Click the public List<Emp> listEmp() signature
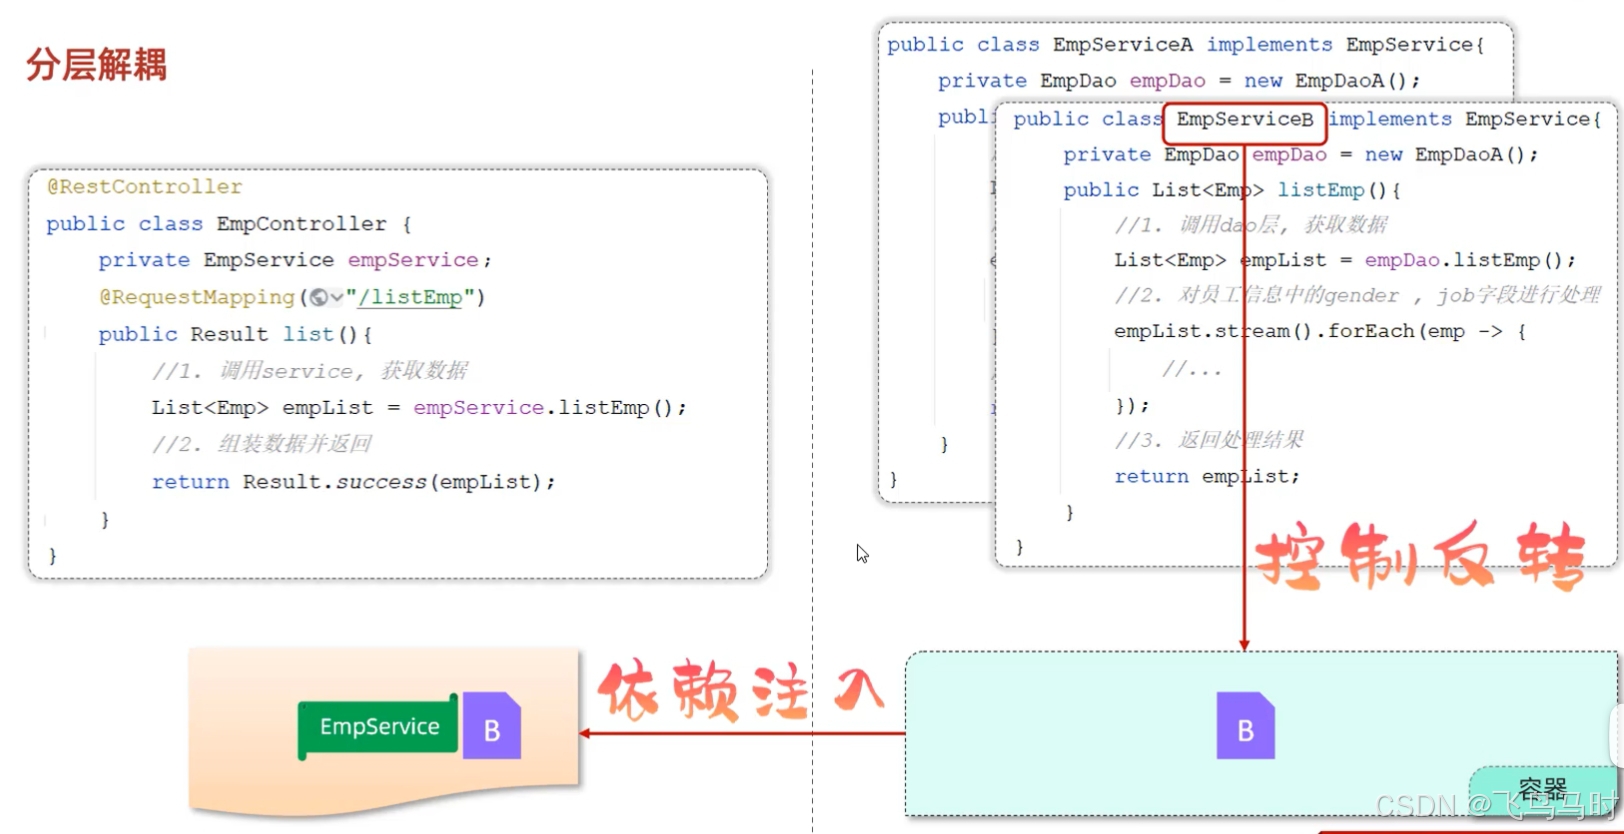The image size is (1624, 834). point(1231,190)
